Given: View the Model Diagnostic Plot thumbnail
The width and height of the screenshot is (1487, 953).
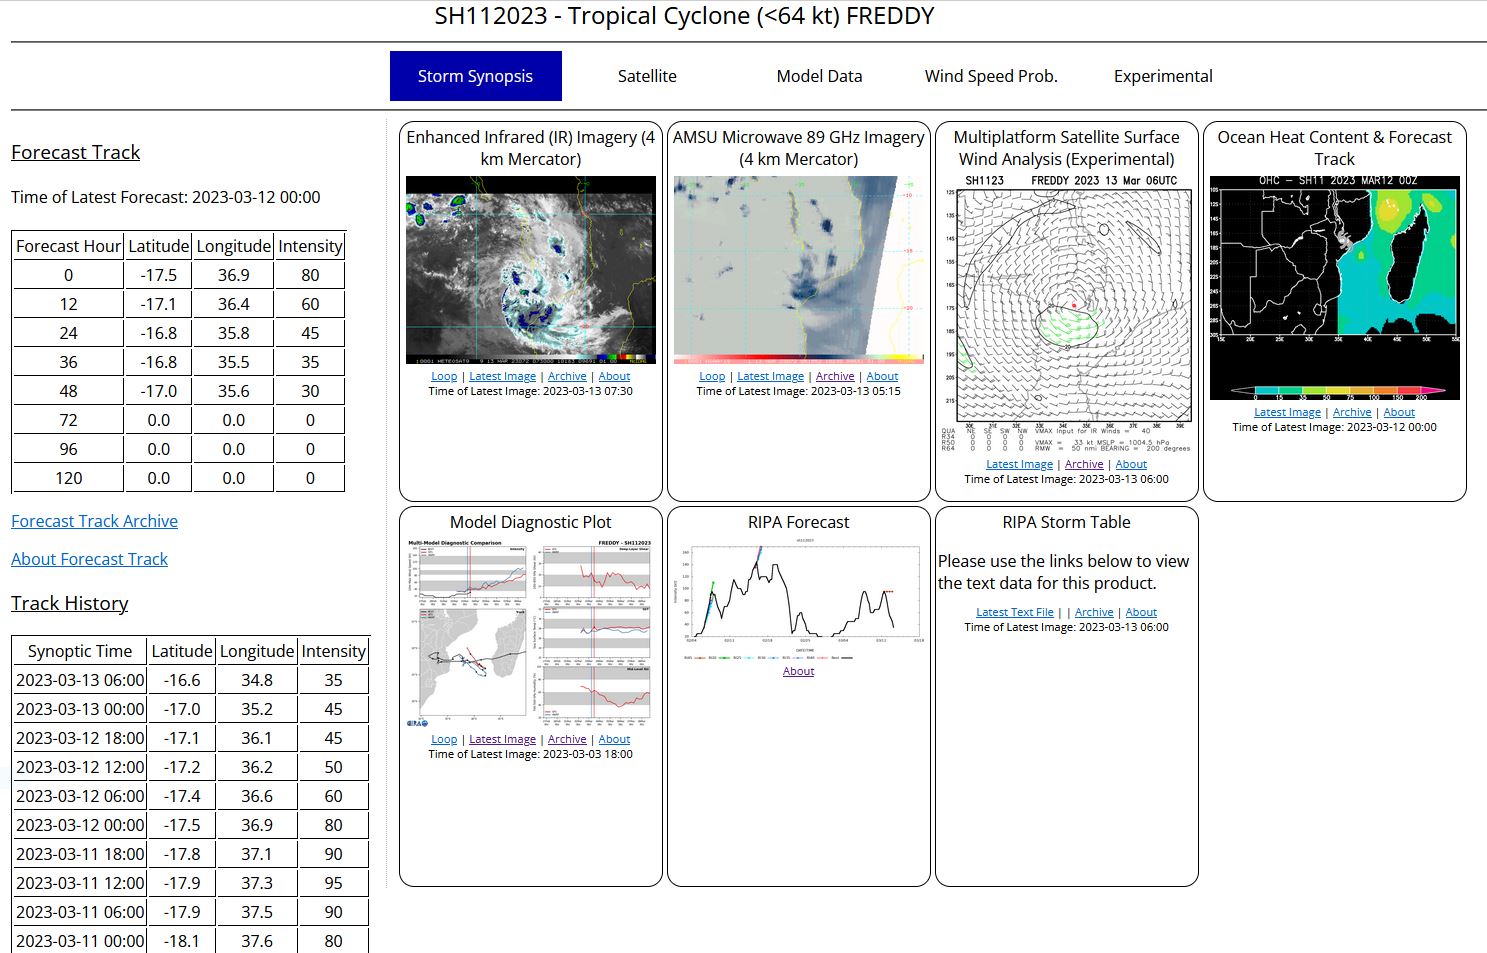Looking at the screenshot, I should (x=530, y=634).
